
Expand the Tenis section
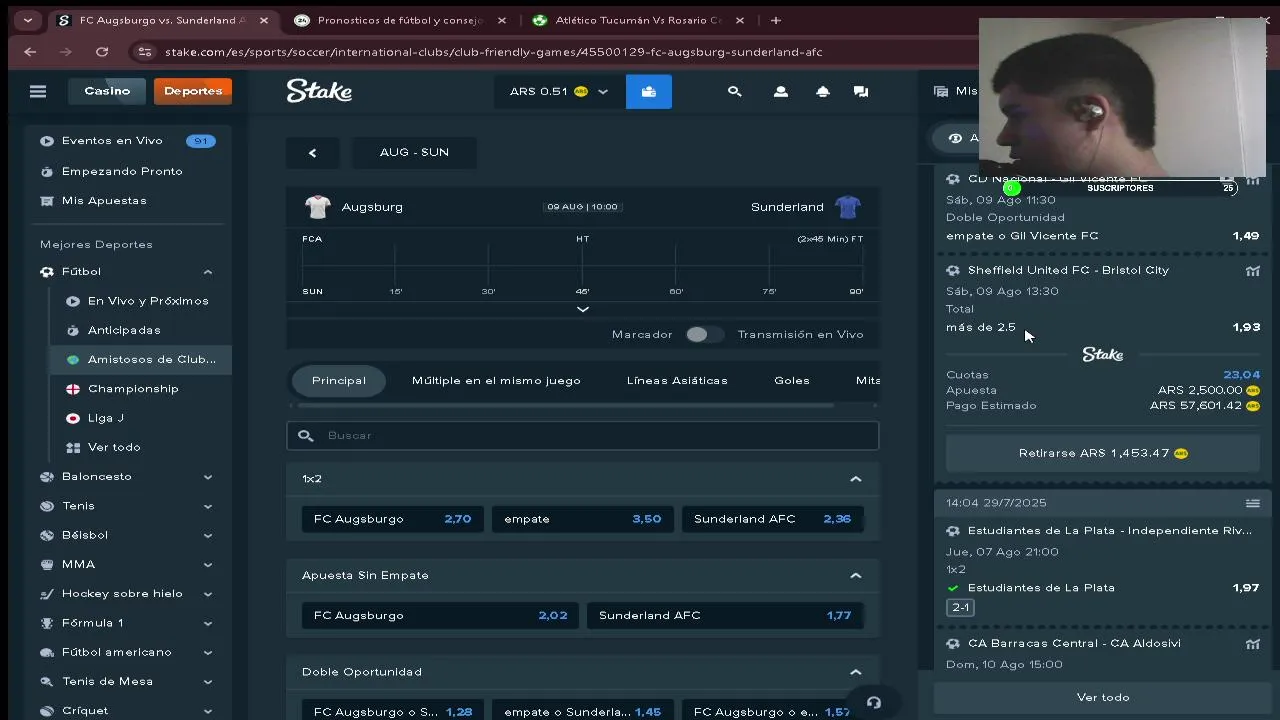pos(208,506)
